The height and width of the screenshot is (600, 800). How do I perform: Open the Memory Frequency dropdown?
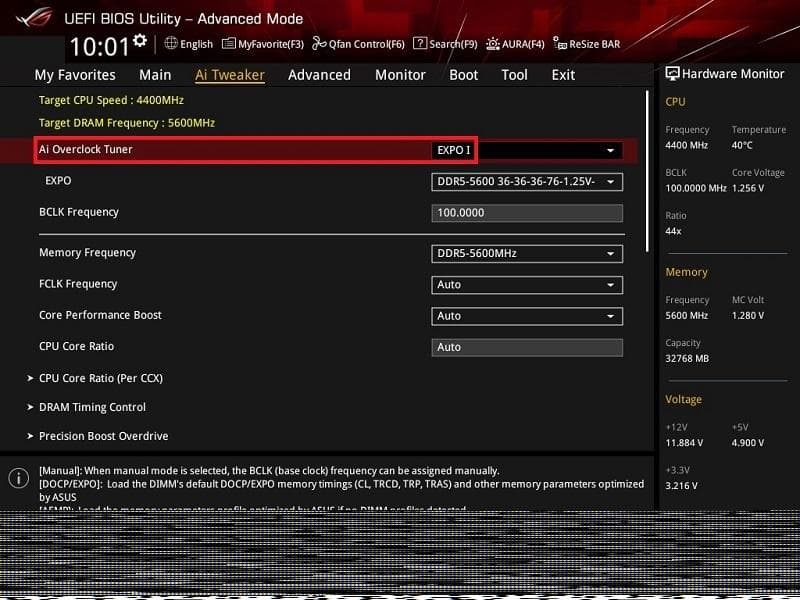tap(527, 254)
